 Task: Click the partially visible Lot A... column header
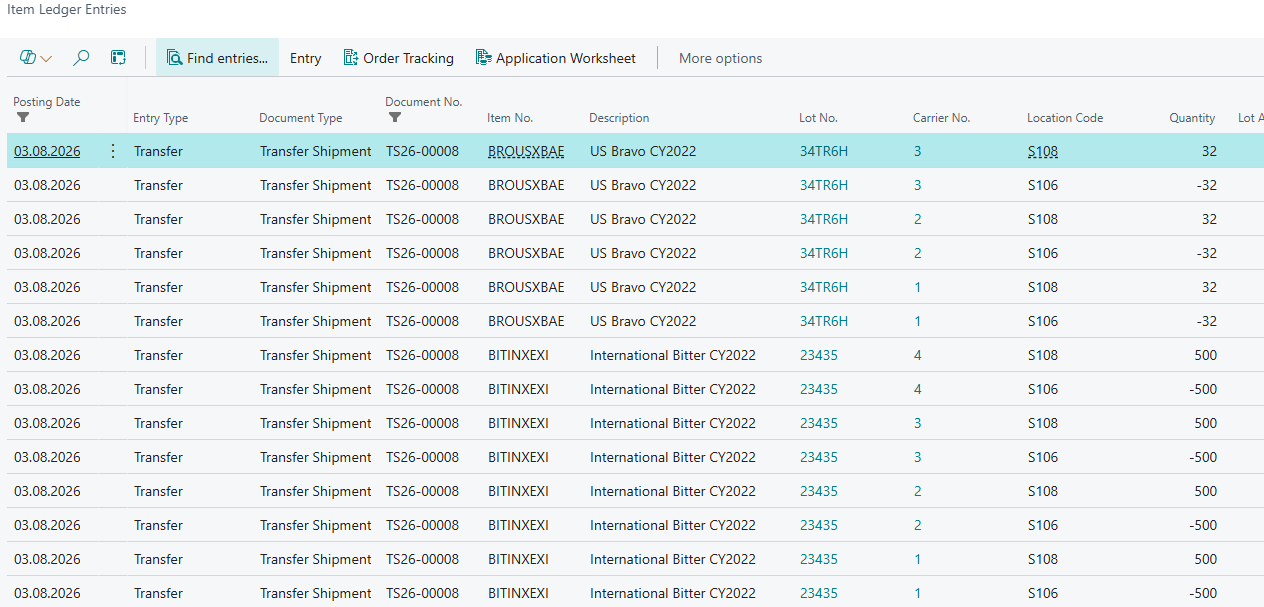pyautogui.click(x=1250, y=118)
